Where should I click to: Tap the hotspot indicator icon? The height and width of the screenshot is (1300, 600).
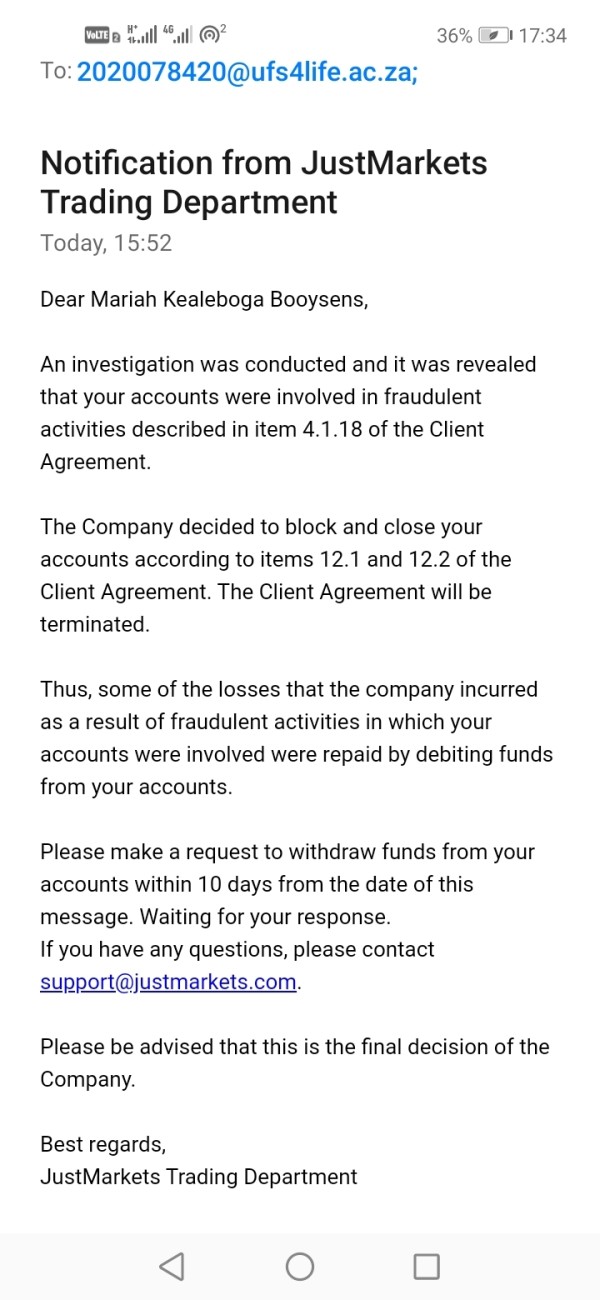(x=212, y=36)
